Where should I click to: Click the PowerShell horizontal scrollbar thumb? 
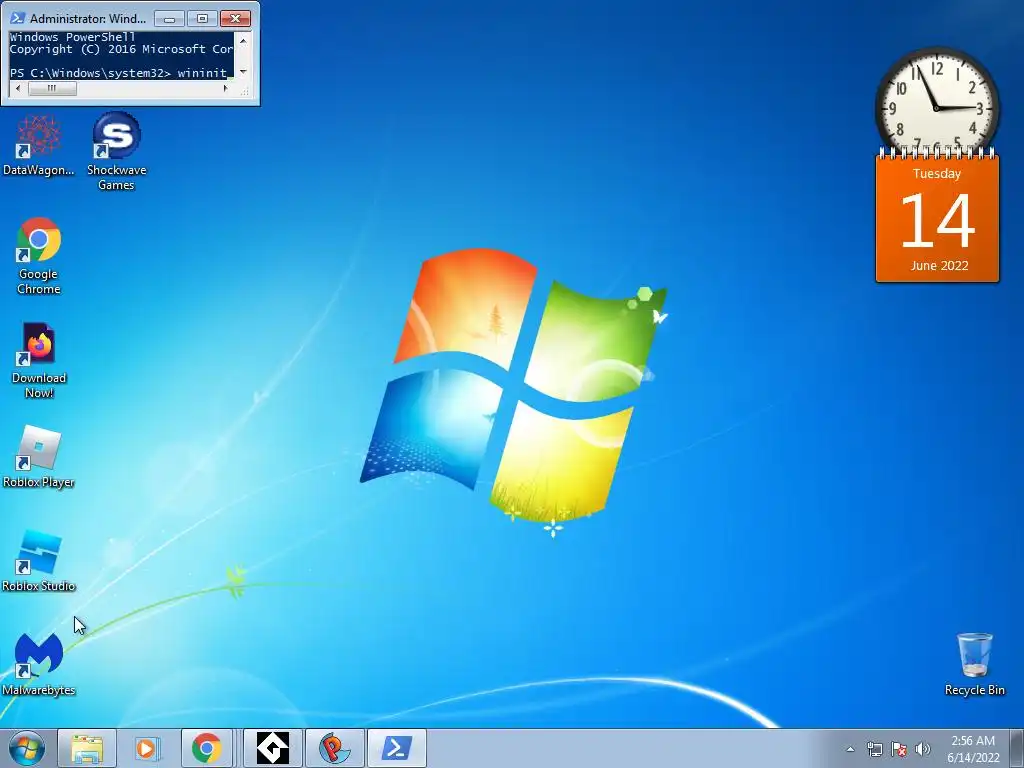point(52,88)
